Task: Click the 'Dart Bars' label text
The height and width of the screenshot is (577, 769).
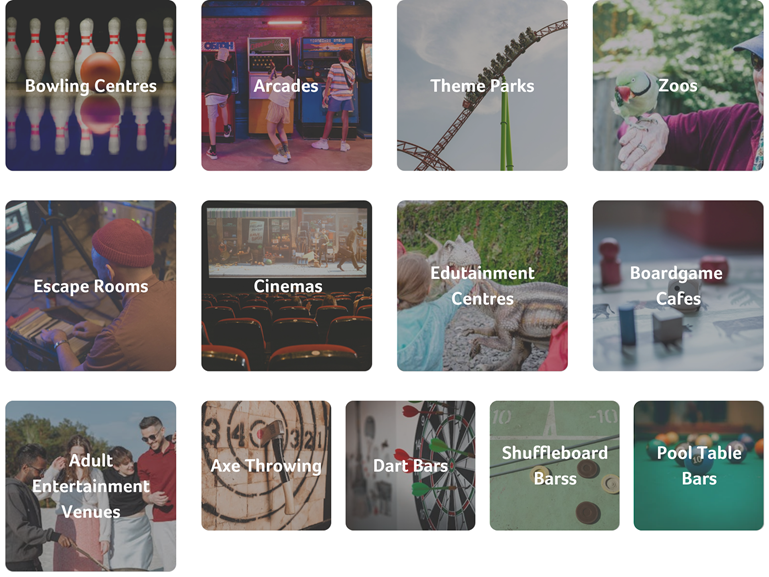Action: click(x=410, y=466)
